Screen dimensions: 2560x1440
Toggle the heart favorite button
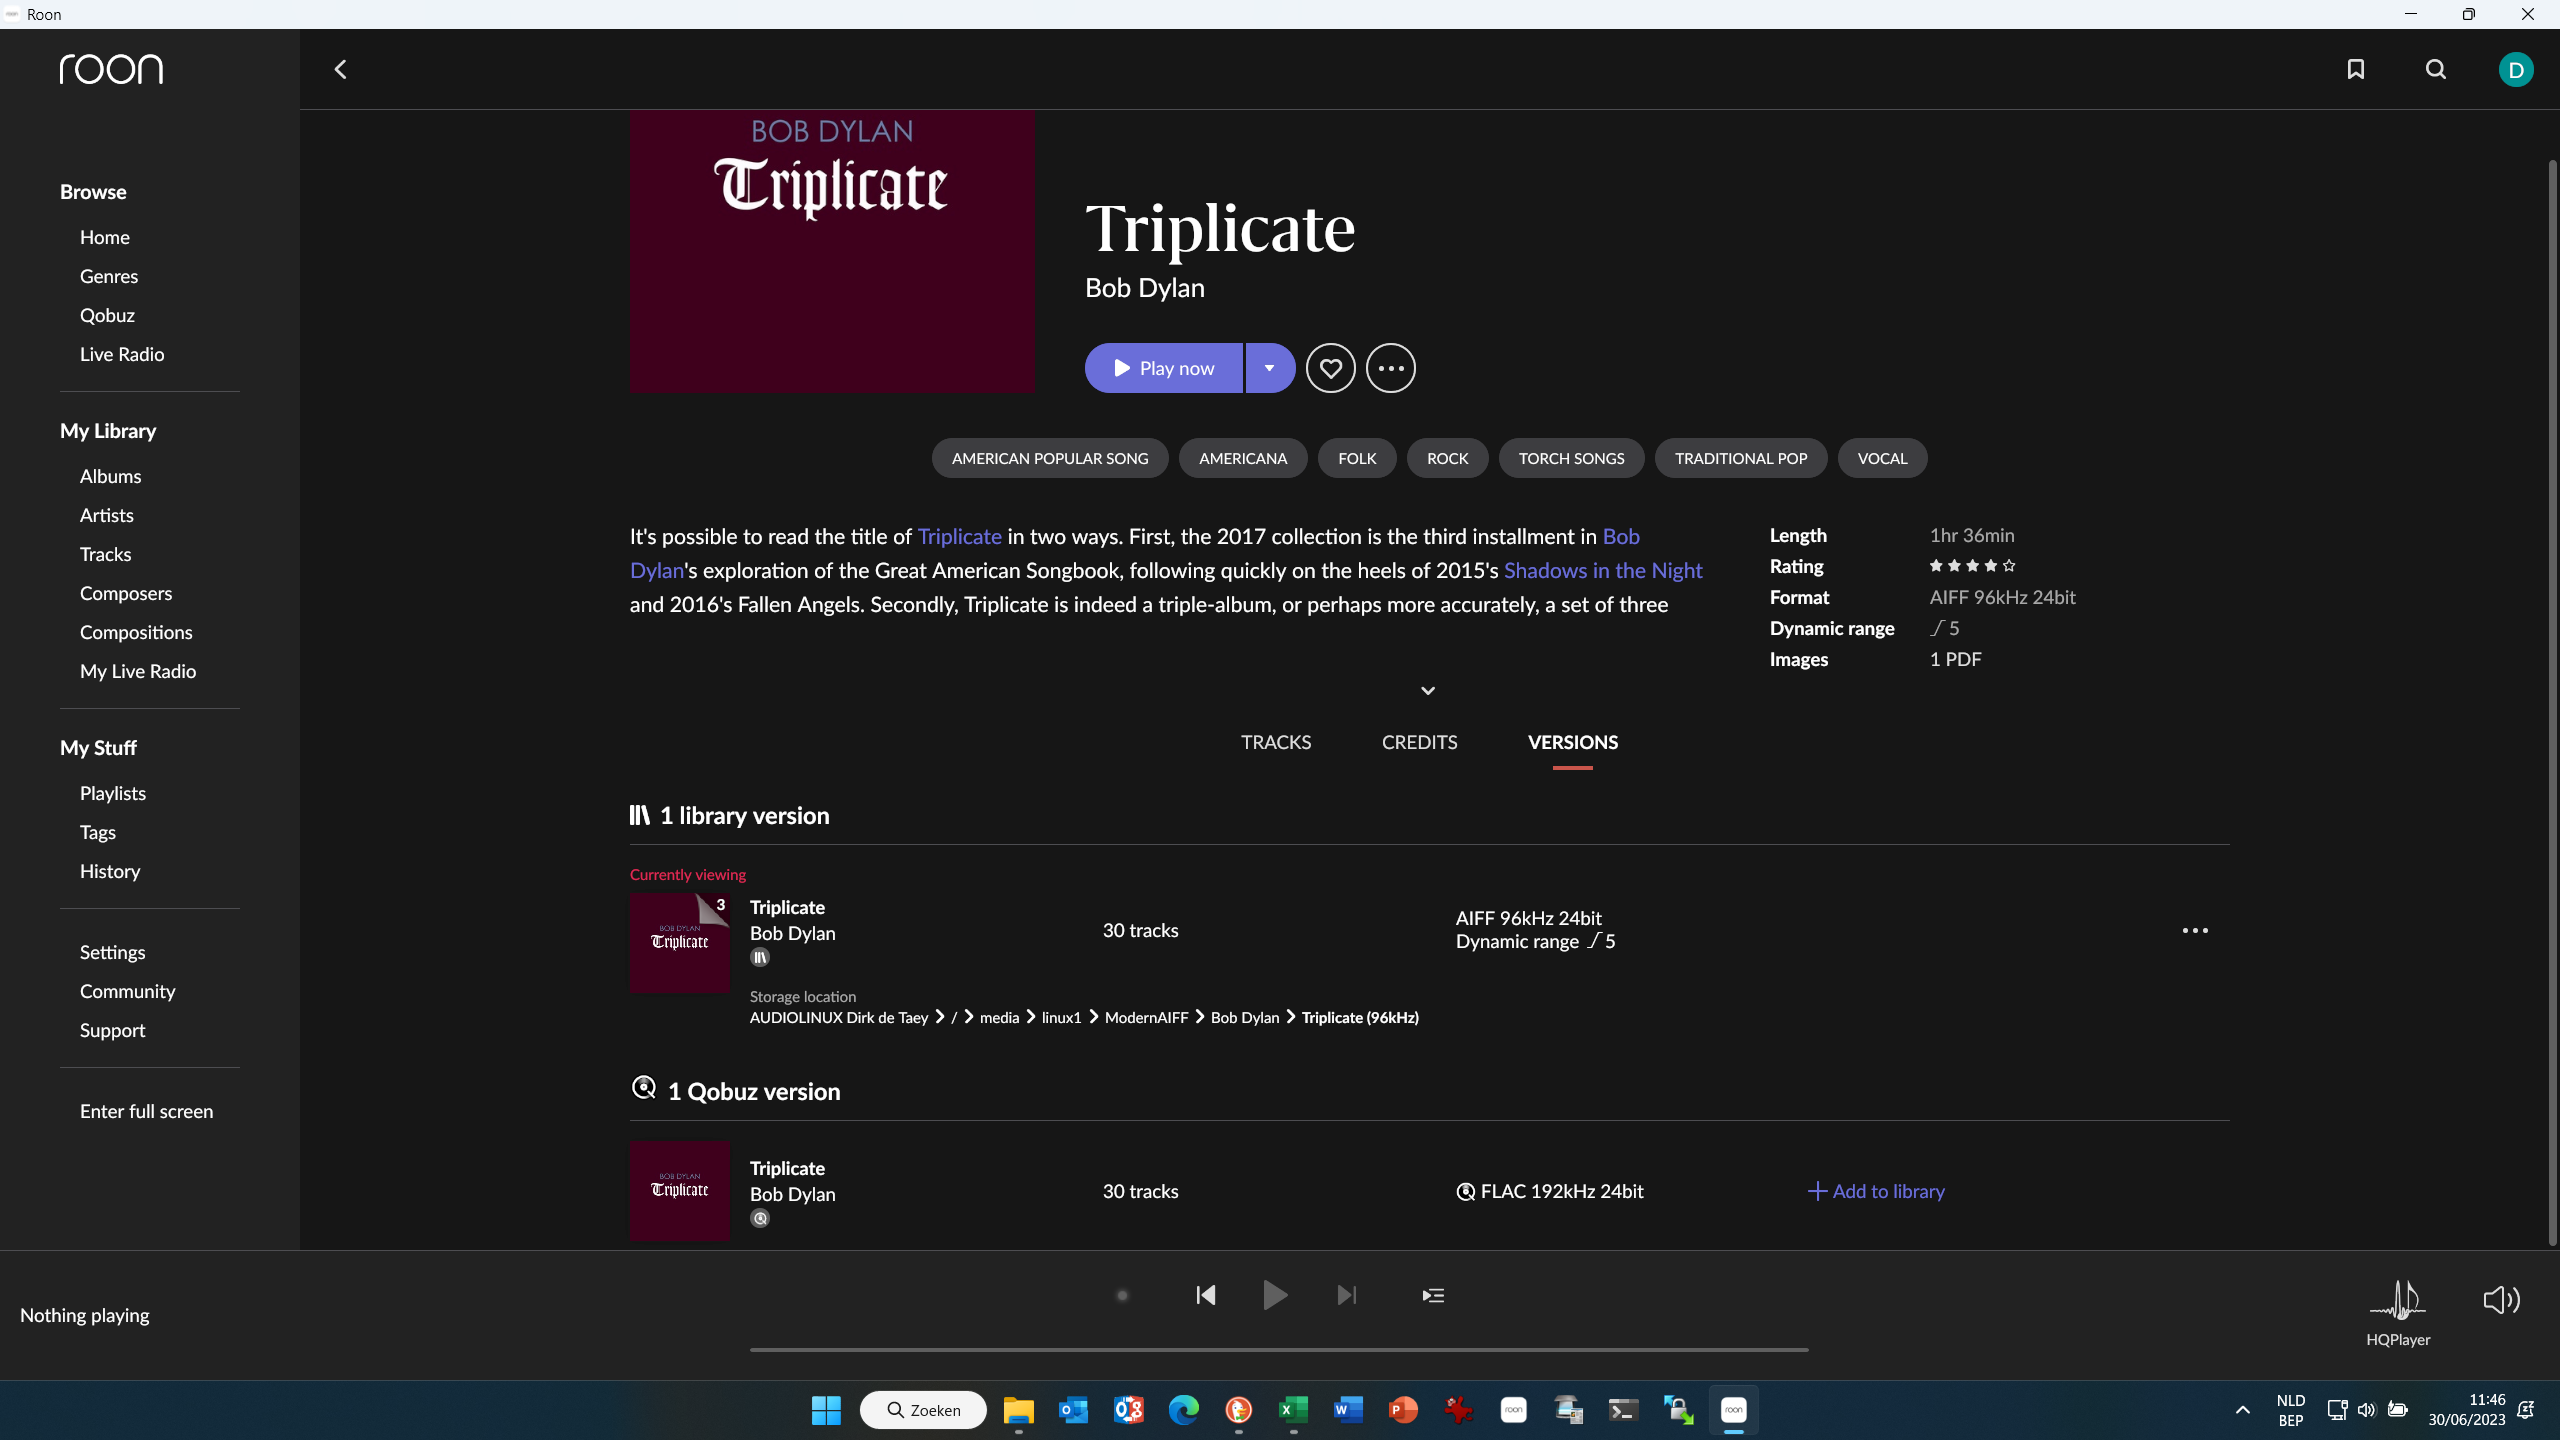tap(1330, 368)
